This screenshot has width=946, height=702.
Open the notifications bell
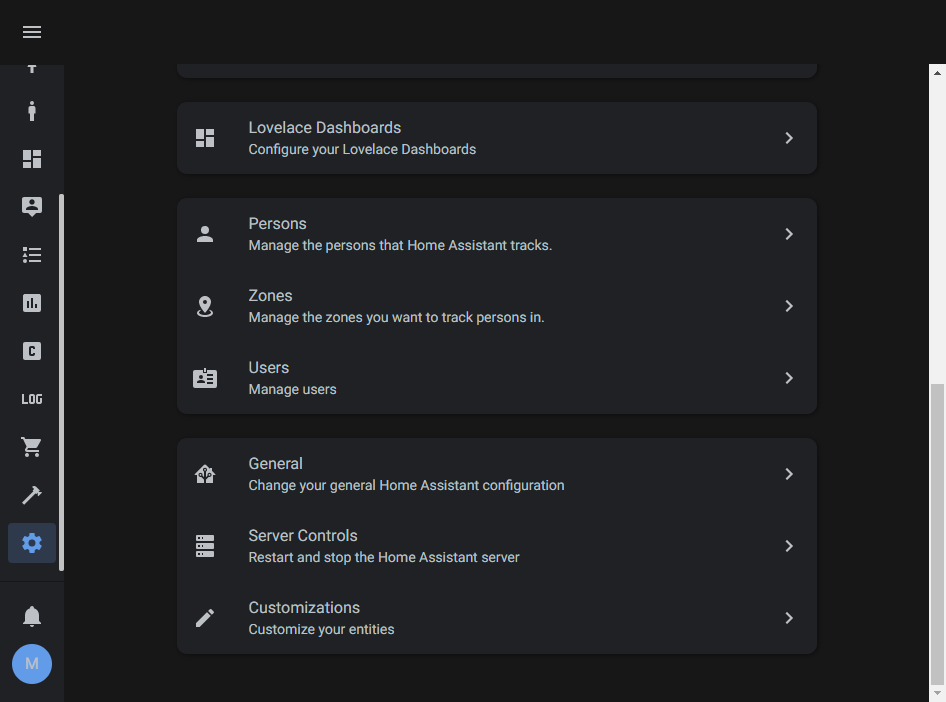point(31,616)
